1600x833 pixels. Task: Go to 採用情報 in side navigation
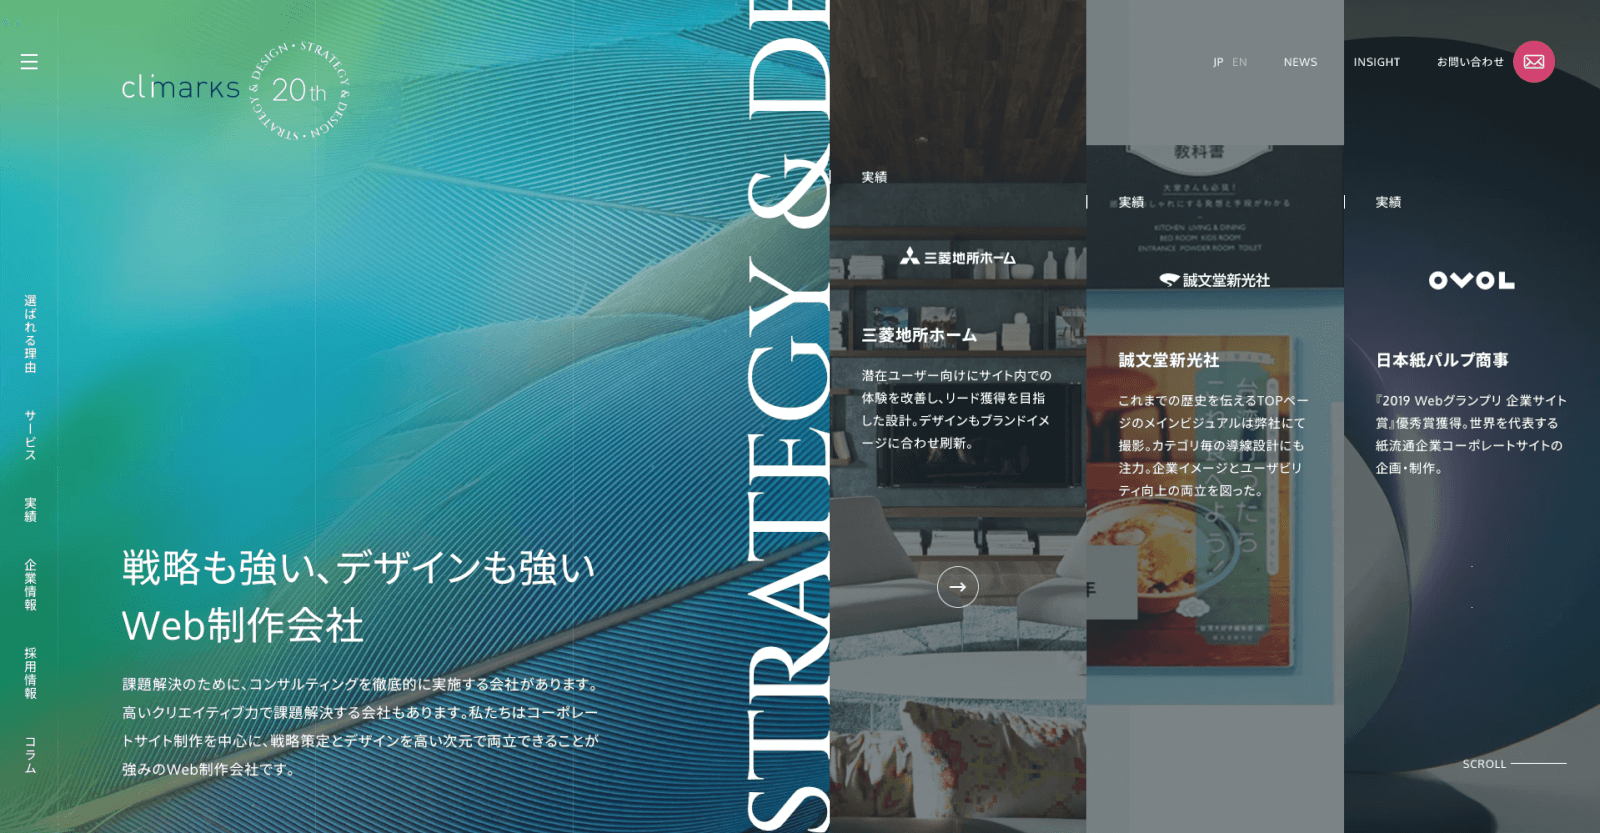30,673
